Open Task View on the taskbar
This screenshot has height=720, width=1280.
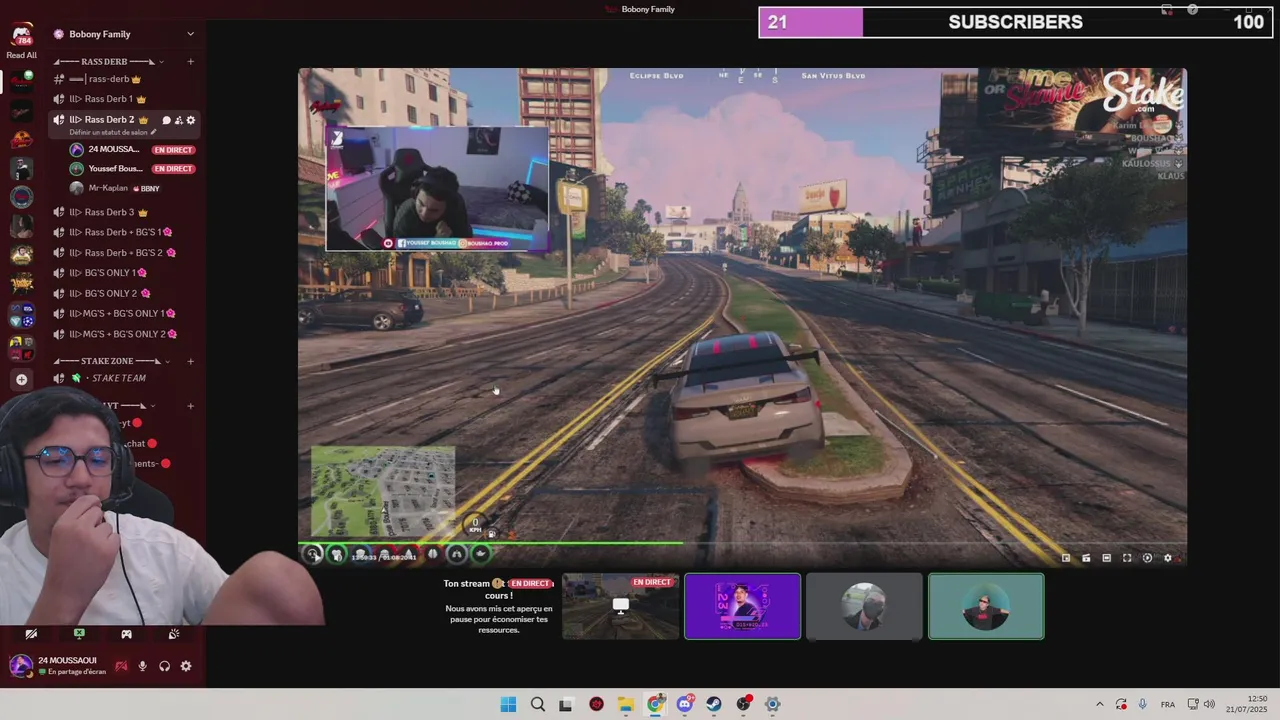(x=566, y=704)
